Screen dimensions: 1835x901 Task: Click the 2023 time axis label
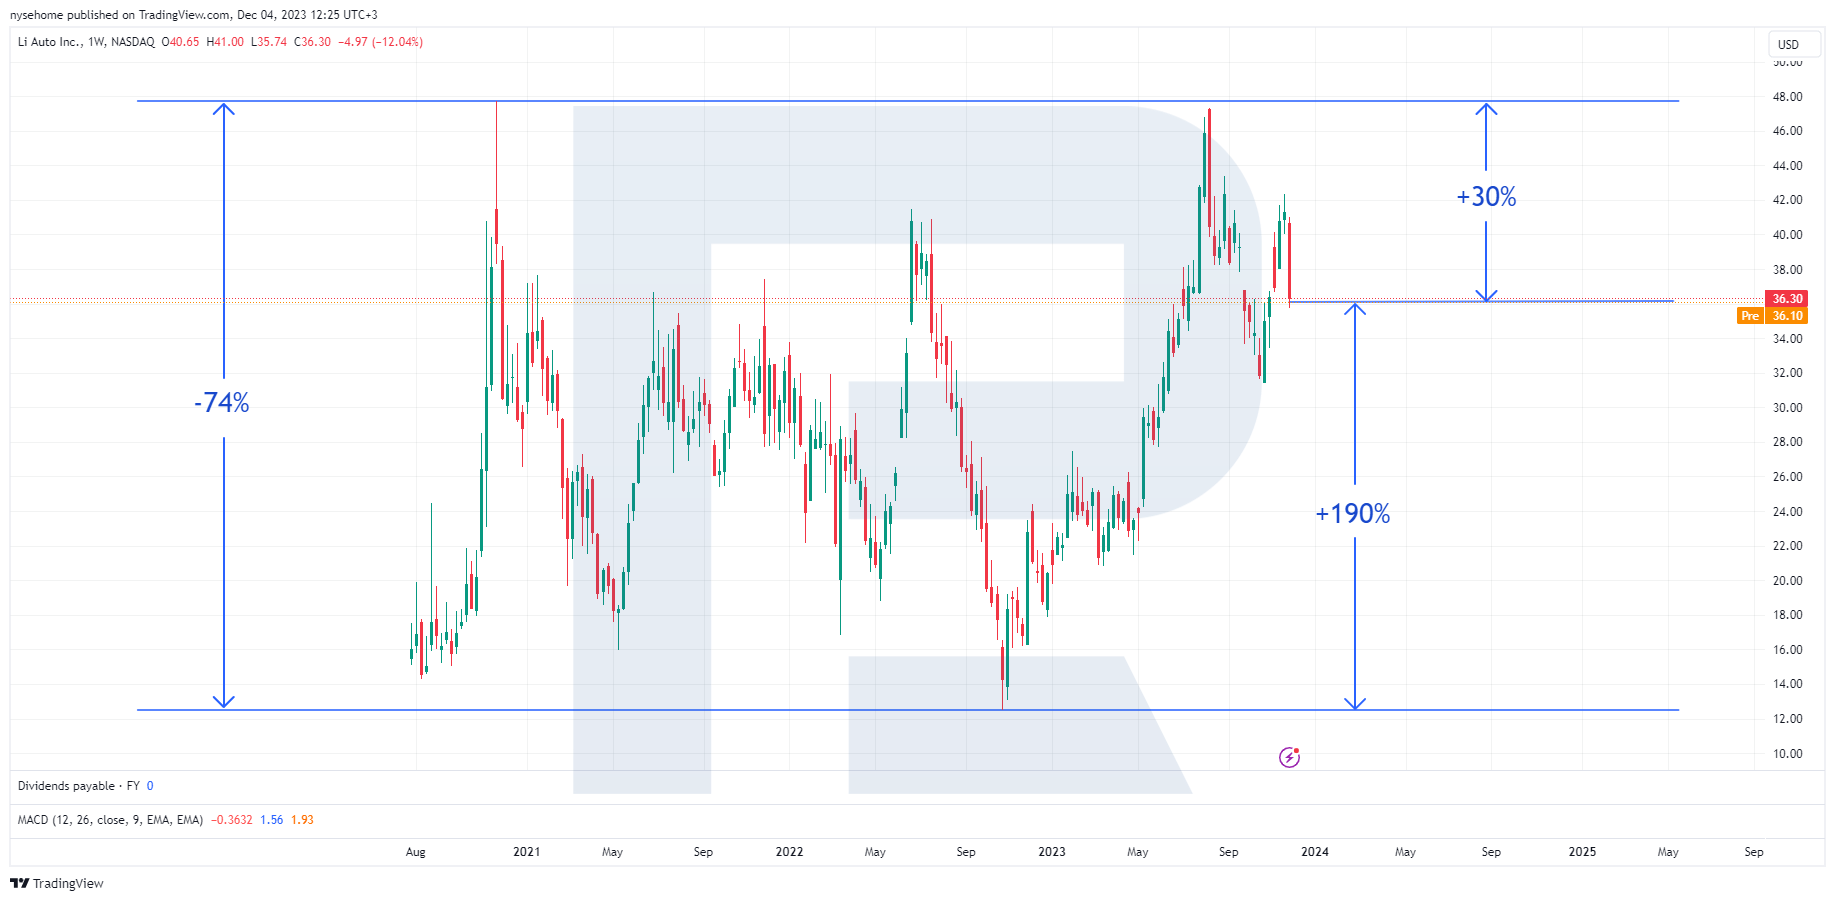1052,852
